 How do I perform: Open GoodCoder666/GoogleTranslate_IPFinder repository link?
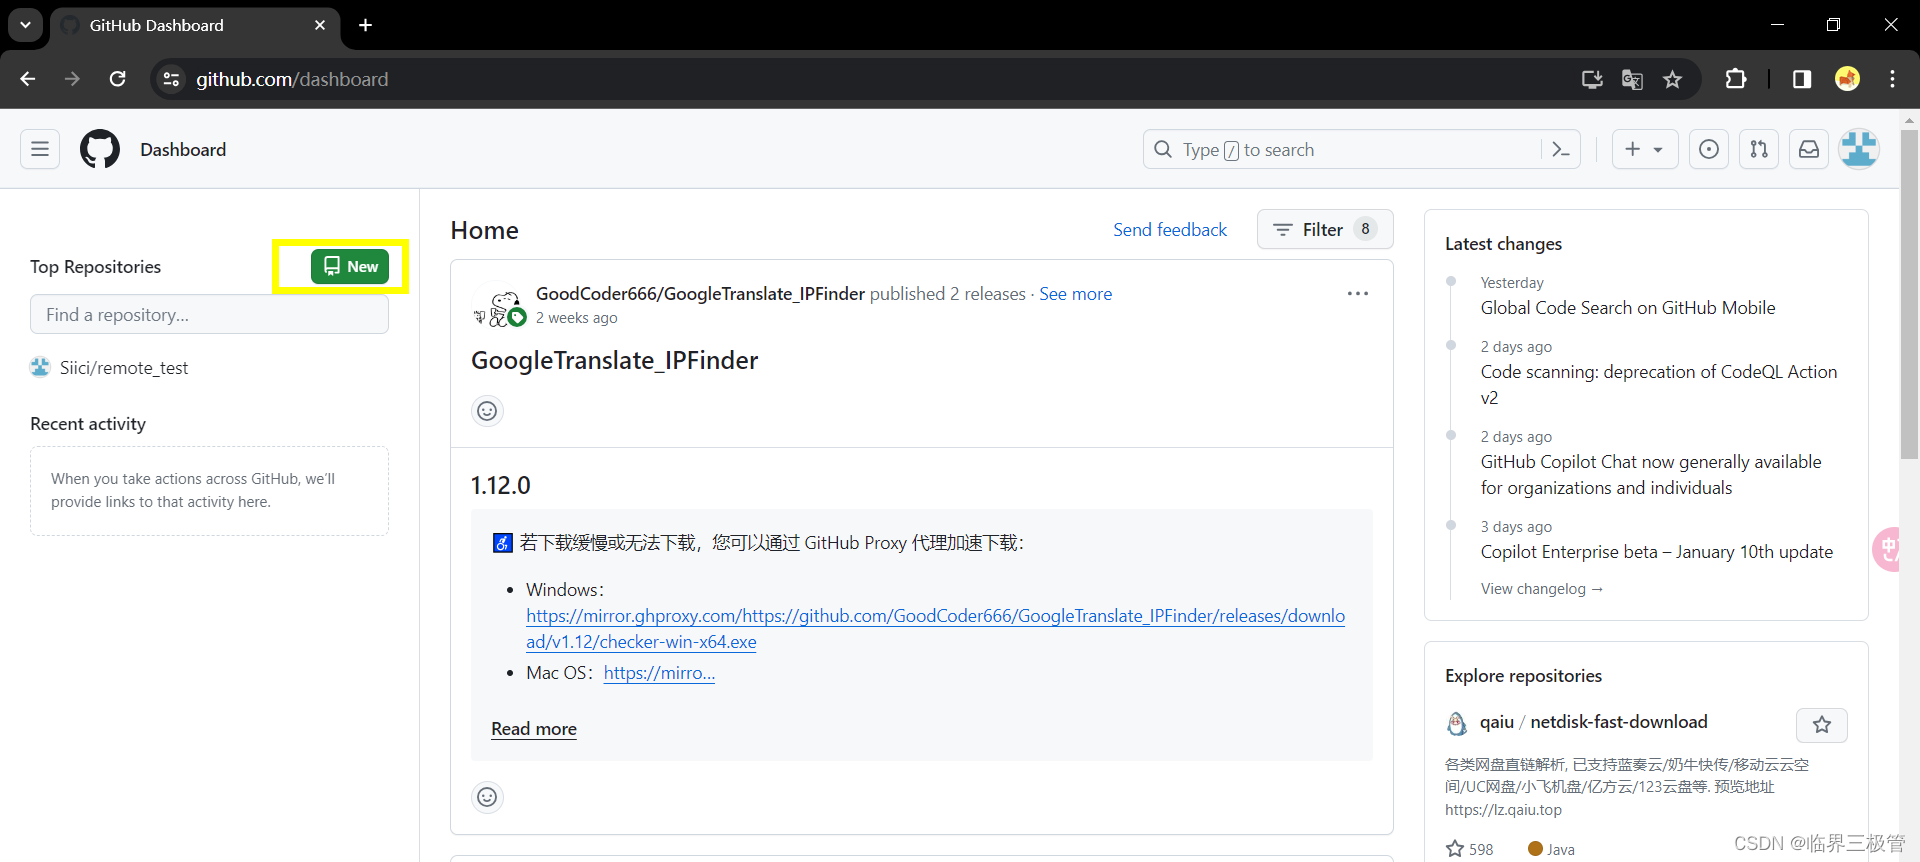[700, 293]
